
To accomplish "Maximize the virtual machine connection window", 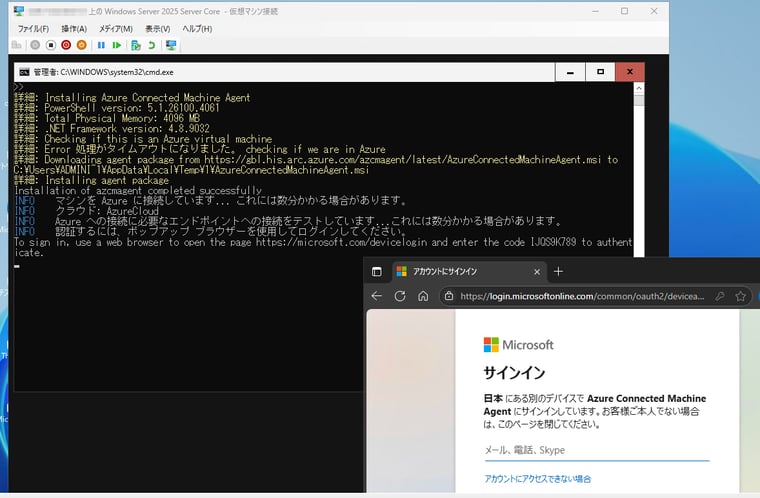I will (x=624, y=11).
